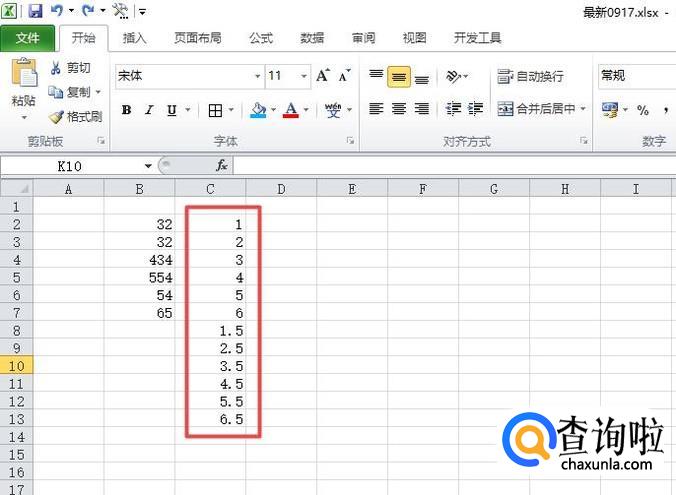Viewport: 676px width, 495px height.
Task: Click the Insert Function fx icon
Action: click(x=222, y=165)
